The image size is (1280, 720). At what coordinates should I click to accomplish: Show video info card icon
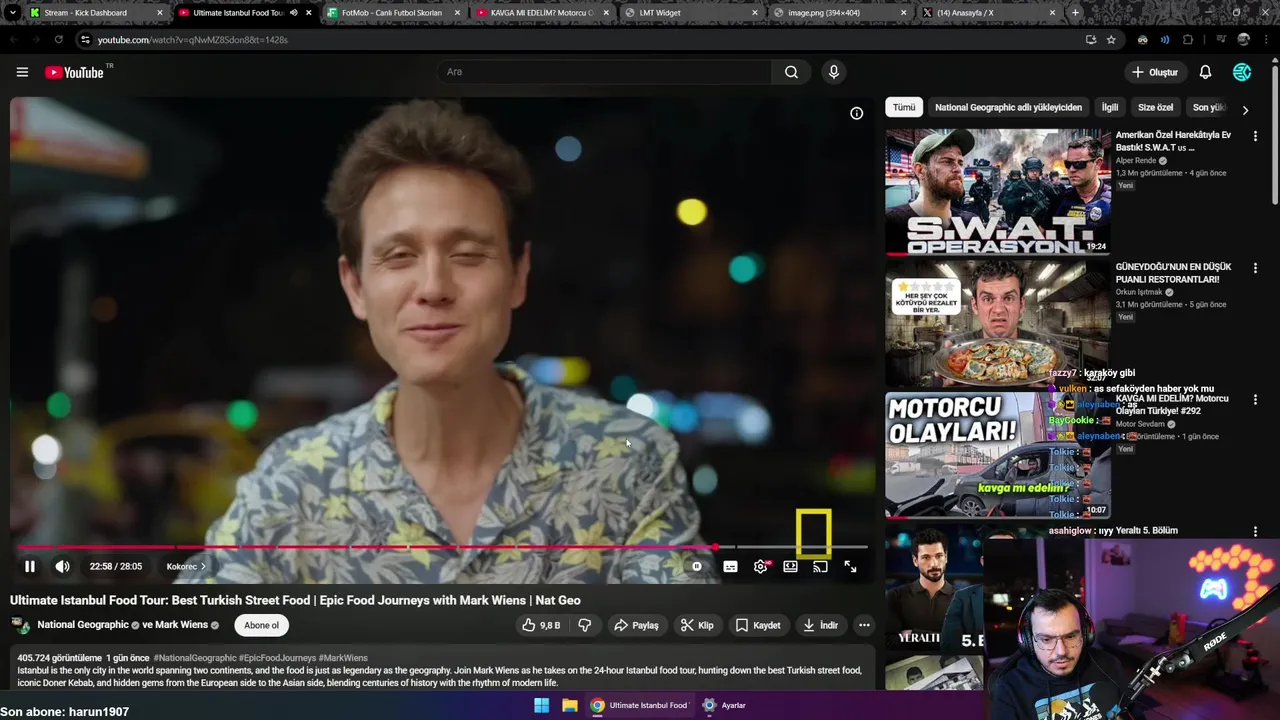point(856,113)
